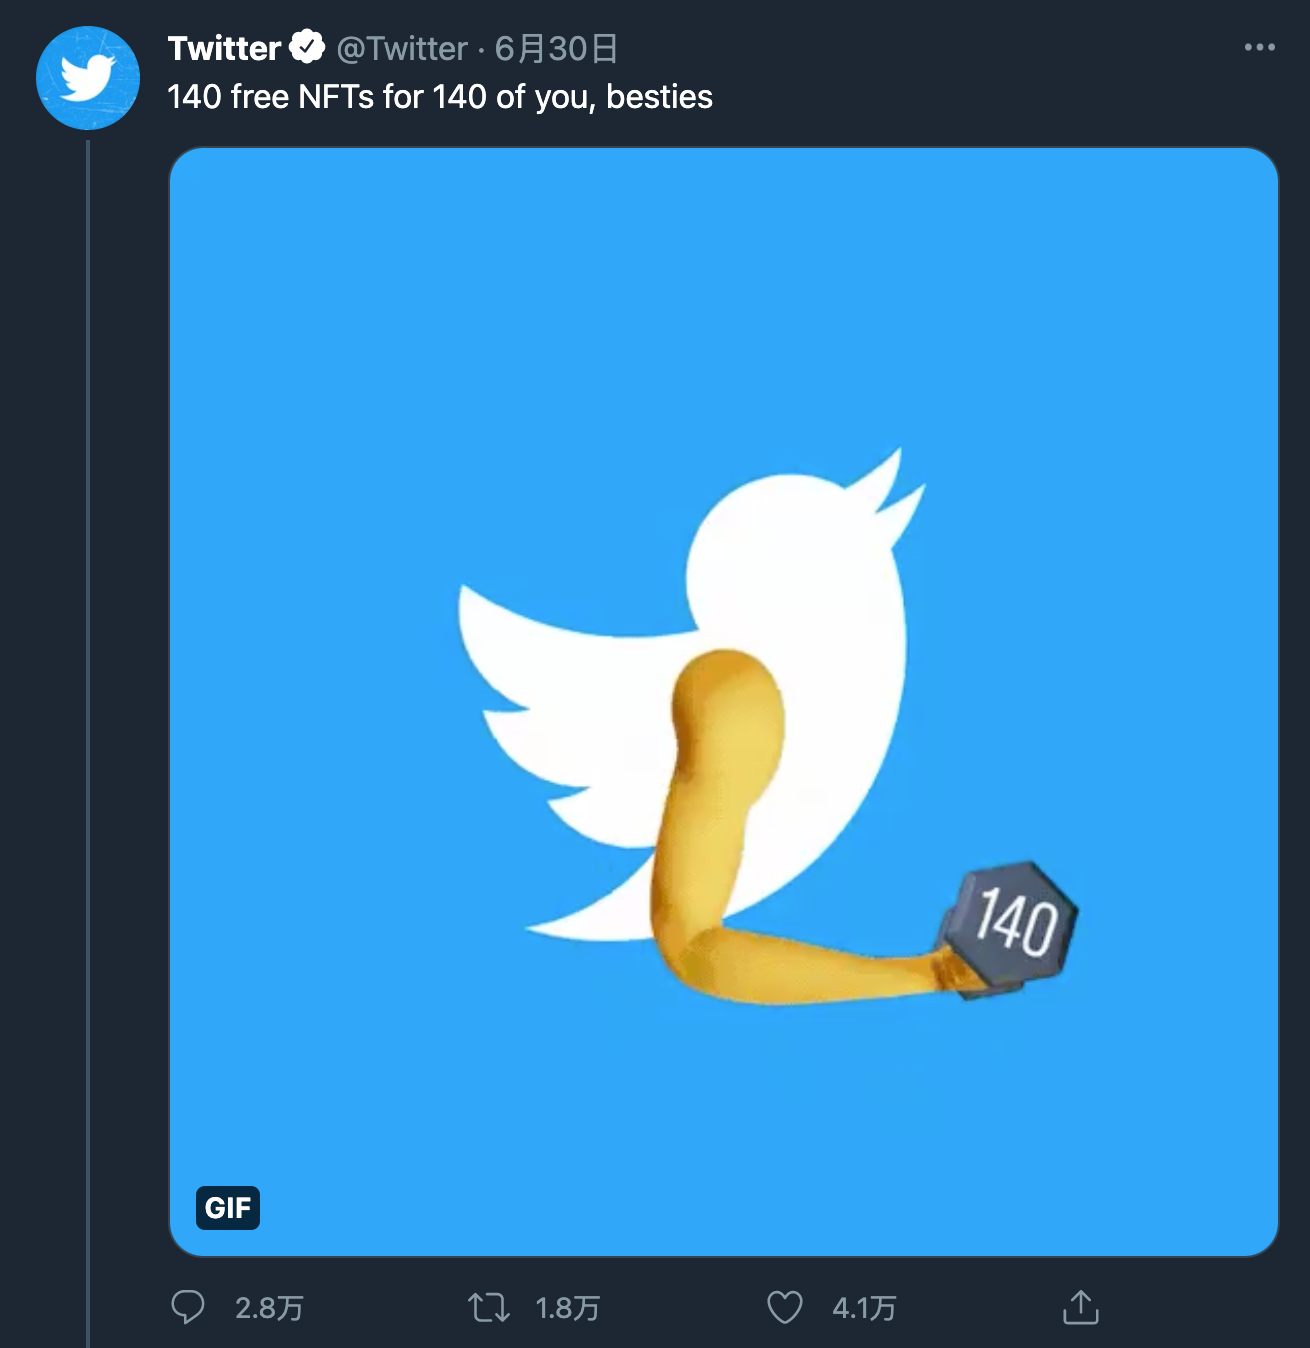Click the 2.8万 reply count
This screenshot has width=1310, height=1348.
[x=269, y=1308]
